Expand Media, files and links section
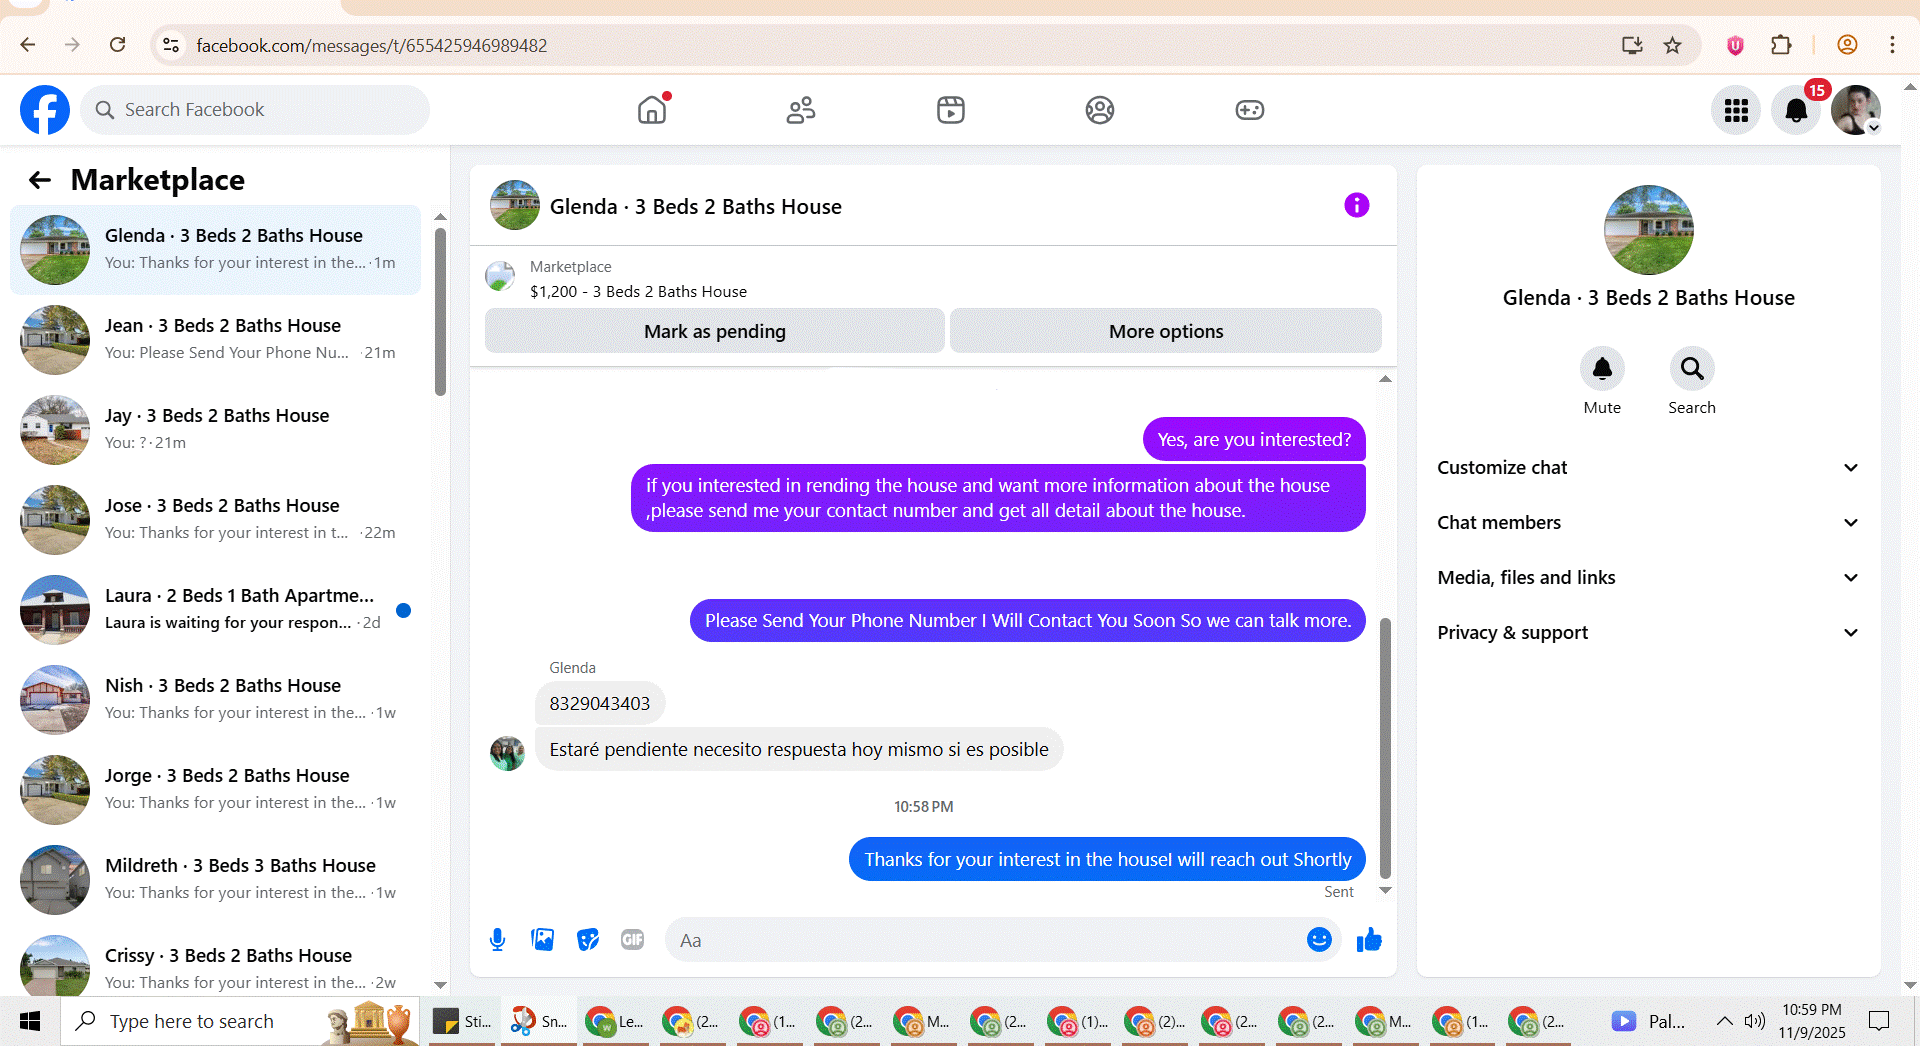The width and height of the screenshot is (1920, 1046). point(1648,578)
